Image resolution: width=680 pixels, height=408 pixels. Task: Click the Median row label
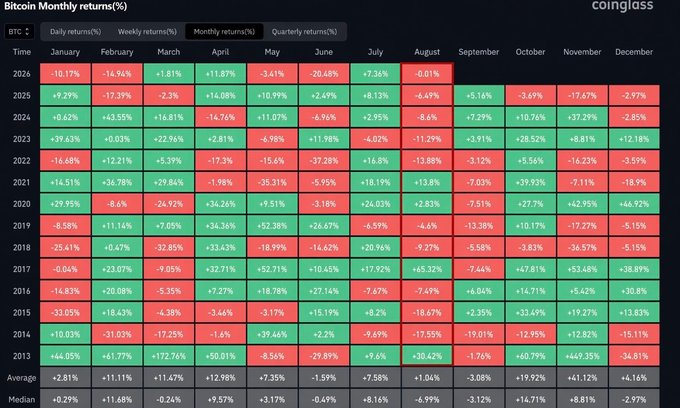[x=22, y=400]
